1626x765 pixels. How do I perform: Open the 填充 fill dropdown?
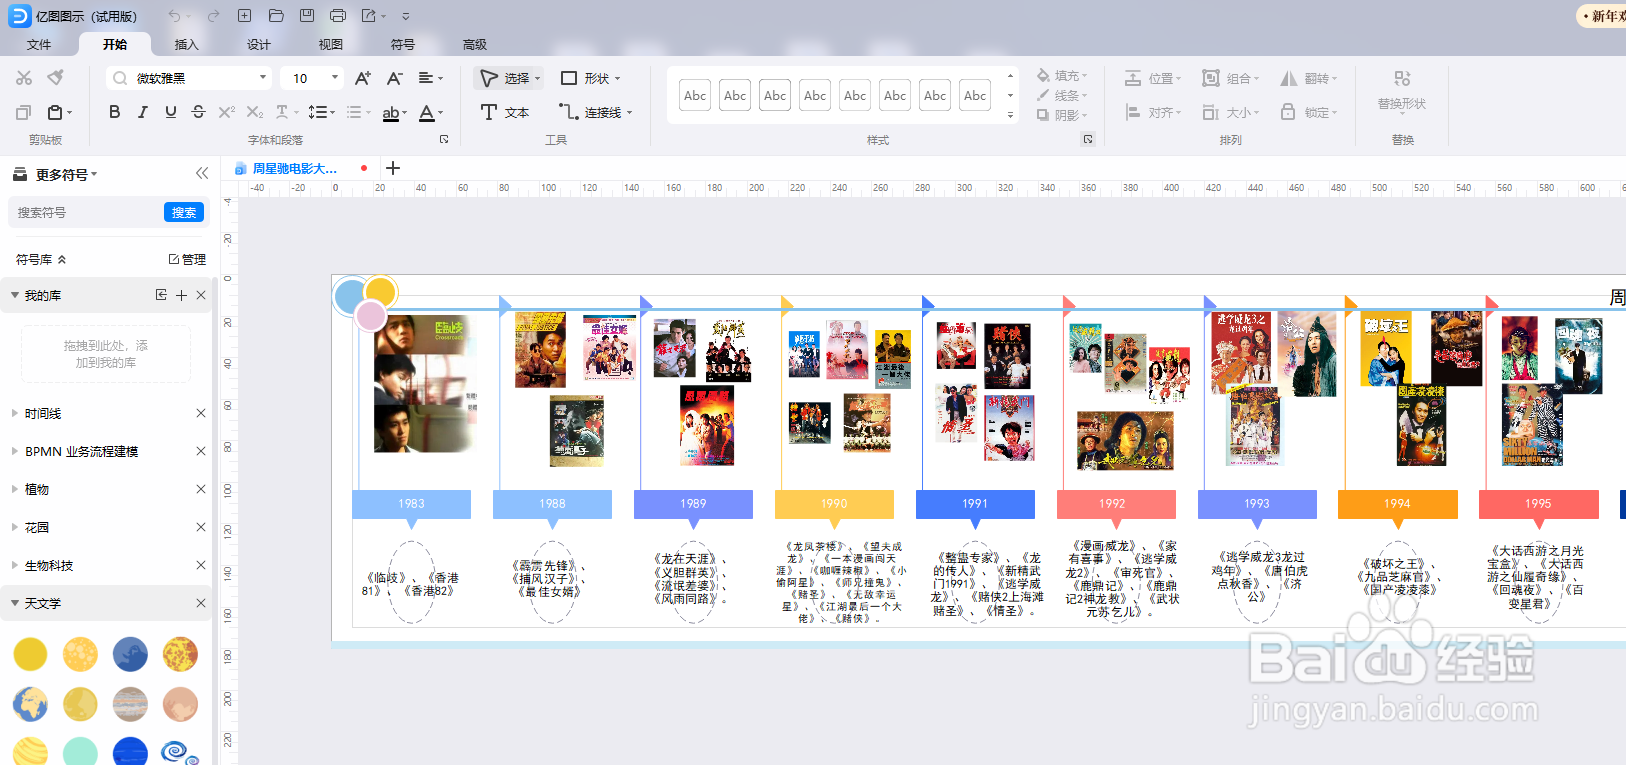1061,76
